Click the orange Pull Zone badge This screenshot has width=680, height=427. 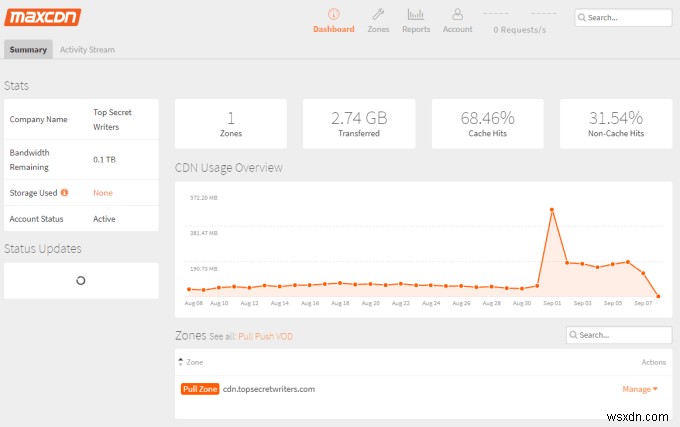[x=200, y=389]
